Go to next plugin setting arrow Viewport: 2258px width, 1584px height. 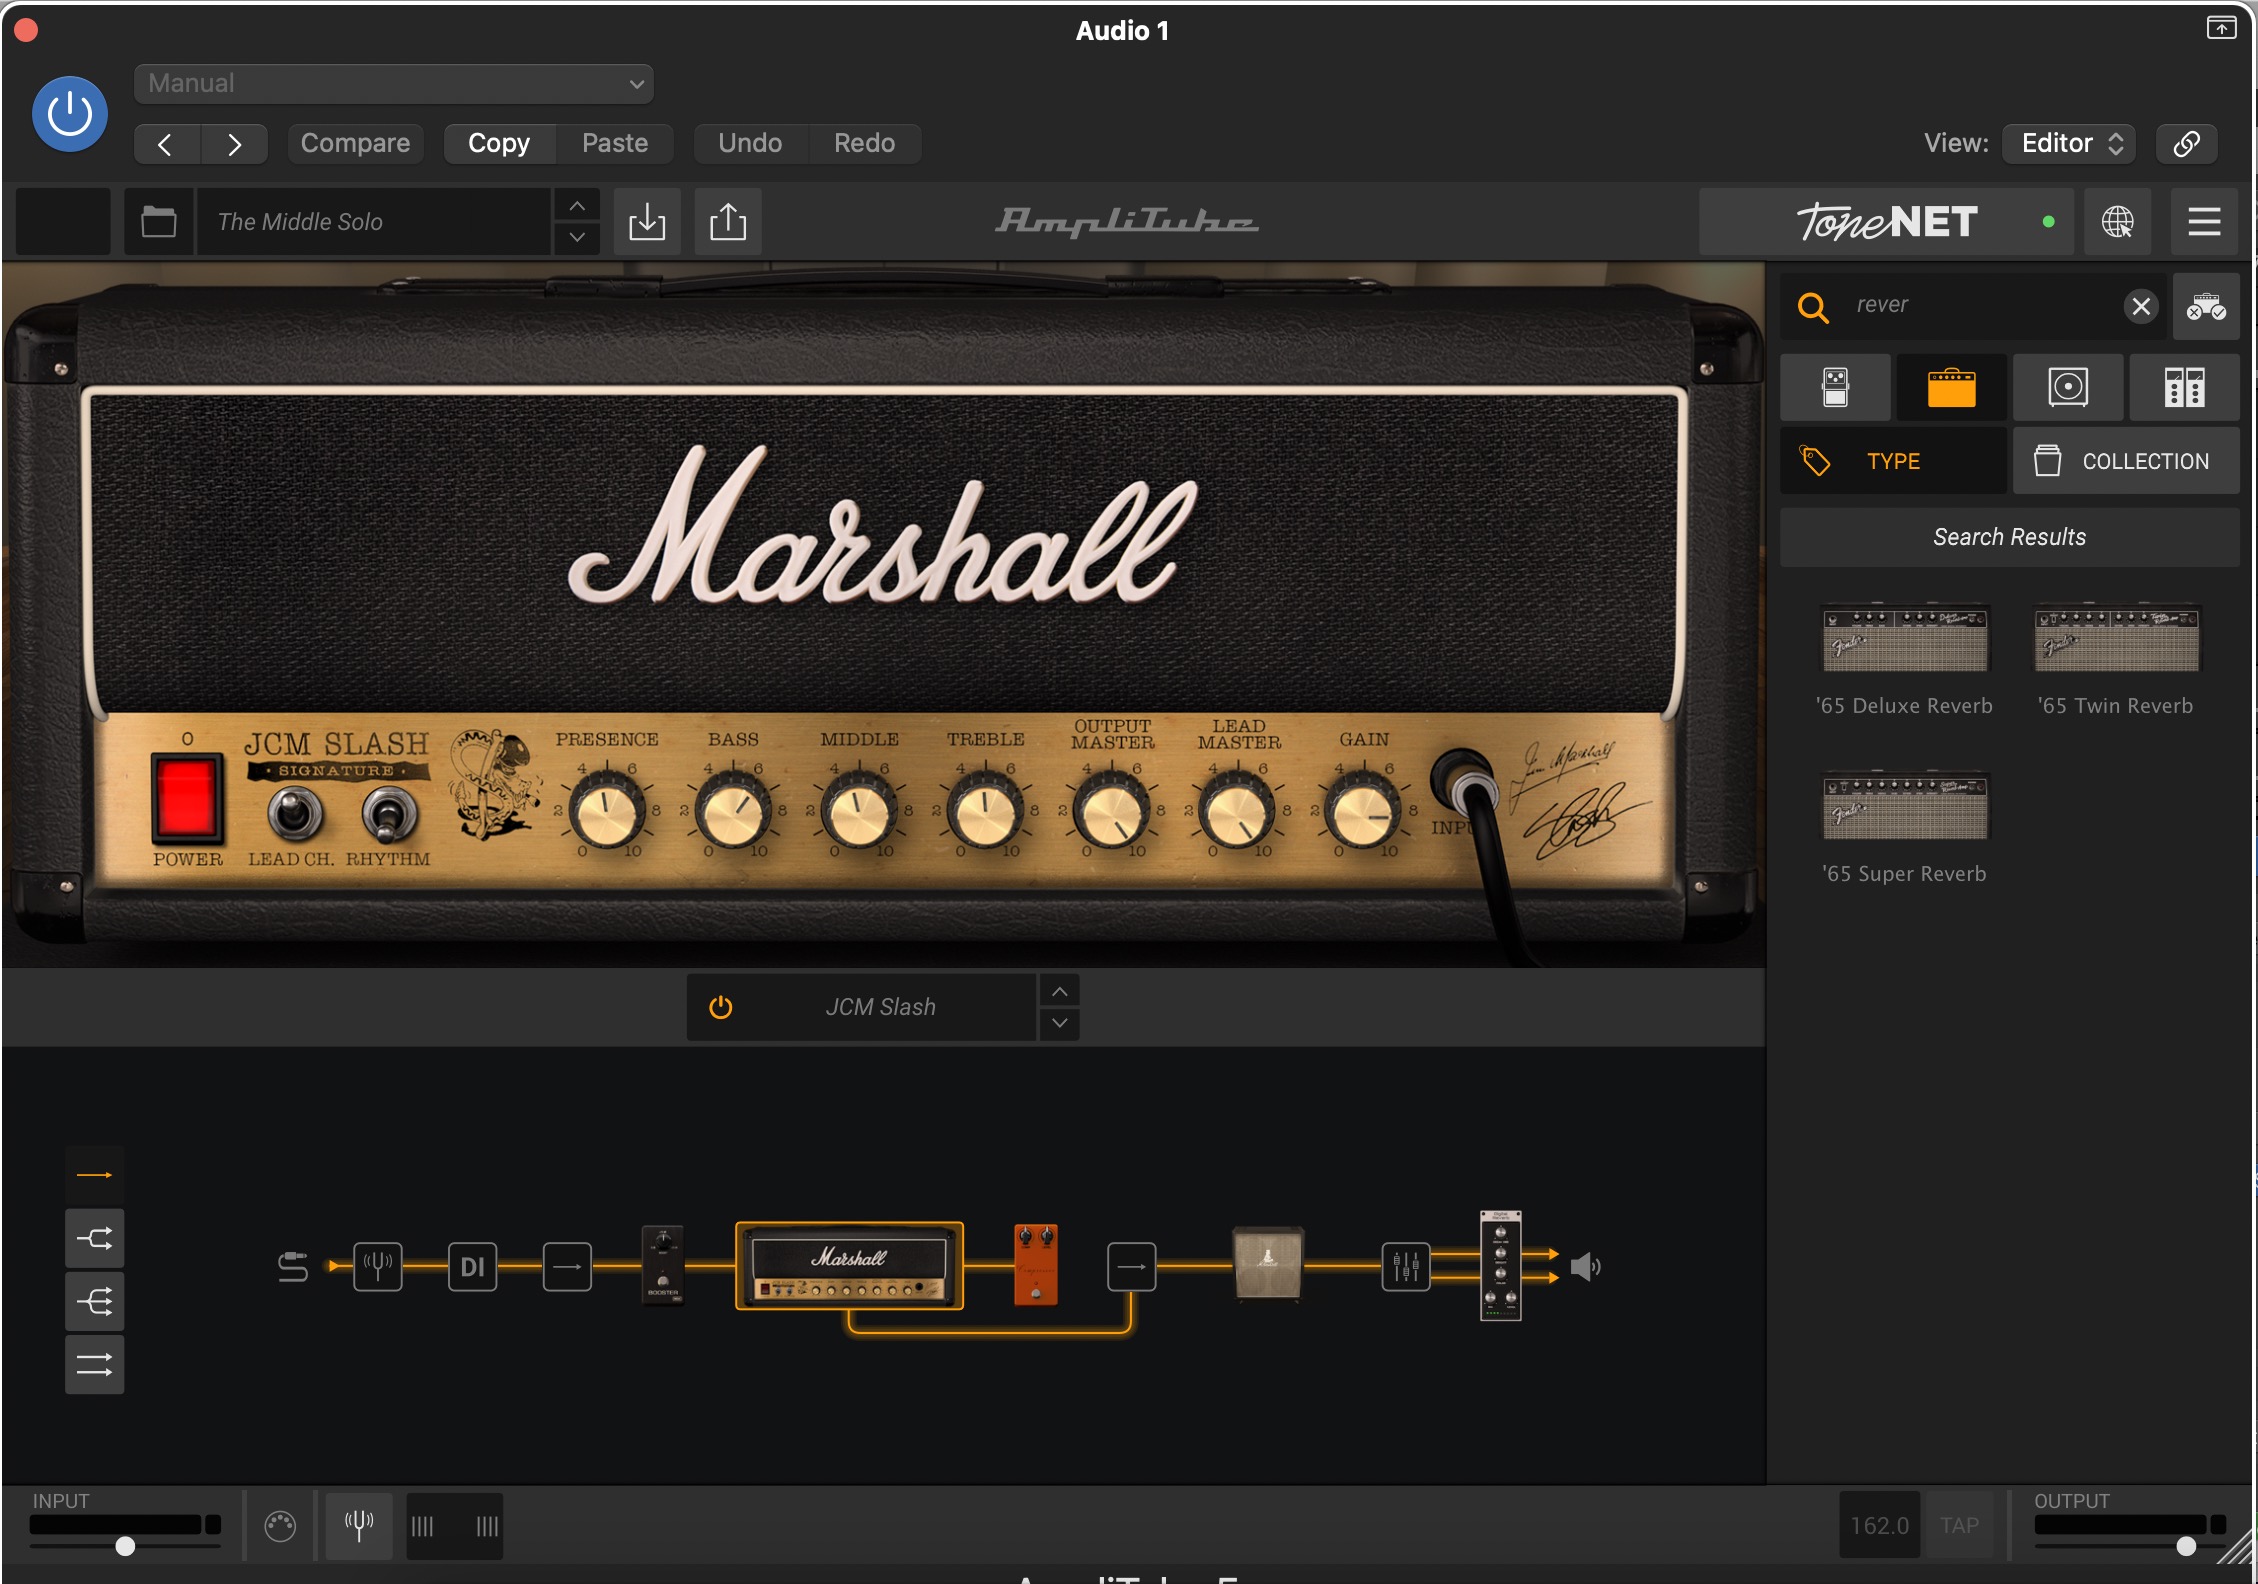click(x=234, y=144)
